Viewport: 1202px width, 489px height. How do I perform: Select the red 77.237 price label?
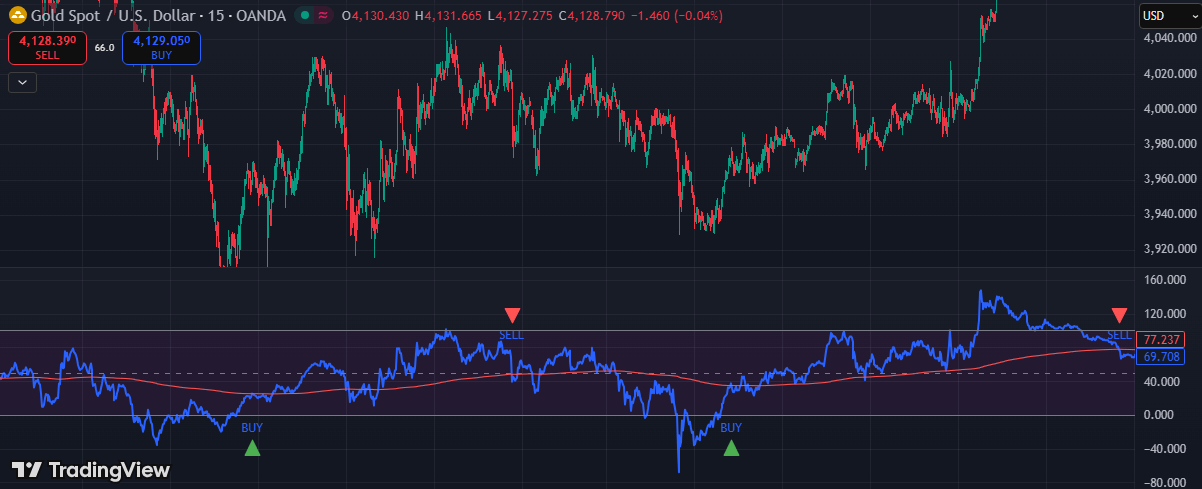pyautogui.click(x=1163, y=340)
